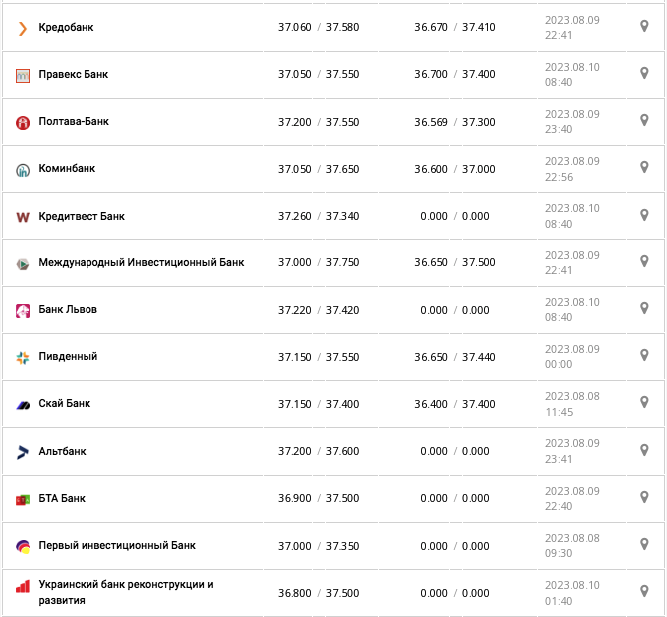Click the Пивденный colorful logo
This screenshot has height=617, width=667.
22,357
